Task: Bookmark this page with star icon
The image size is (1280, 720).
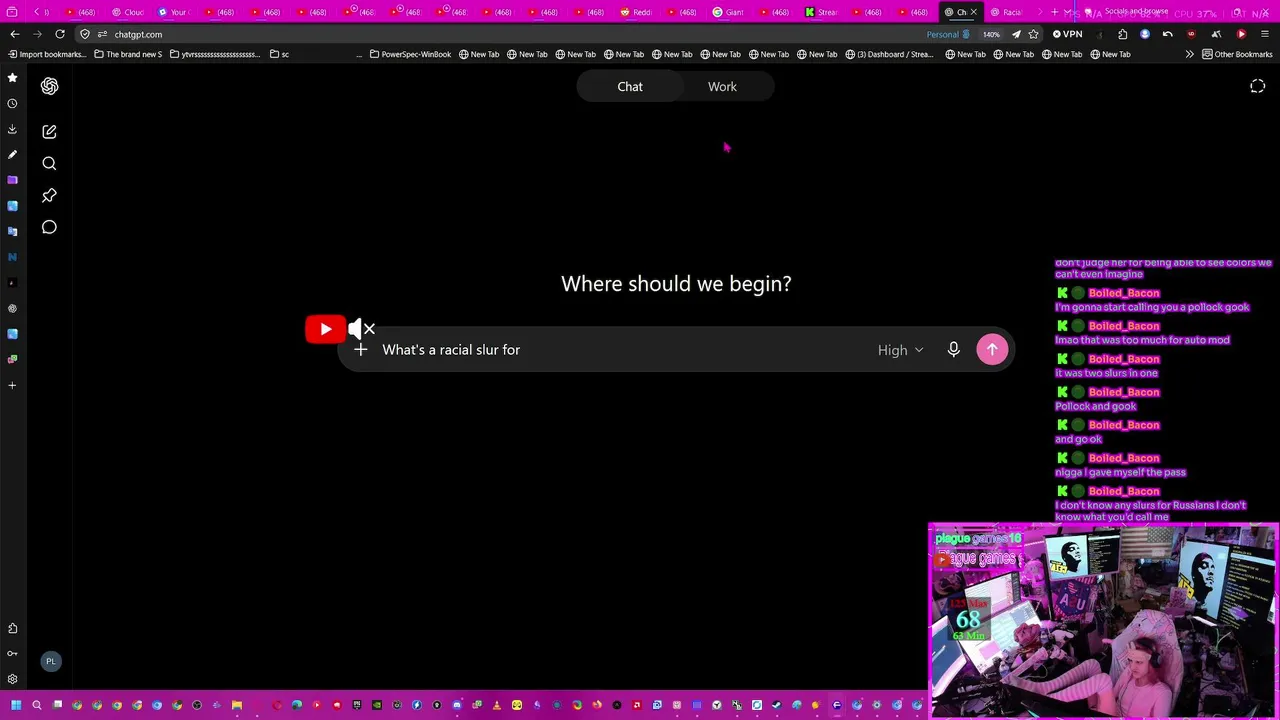Action: [1033, 34]
